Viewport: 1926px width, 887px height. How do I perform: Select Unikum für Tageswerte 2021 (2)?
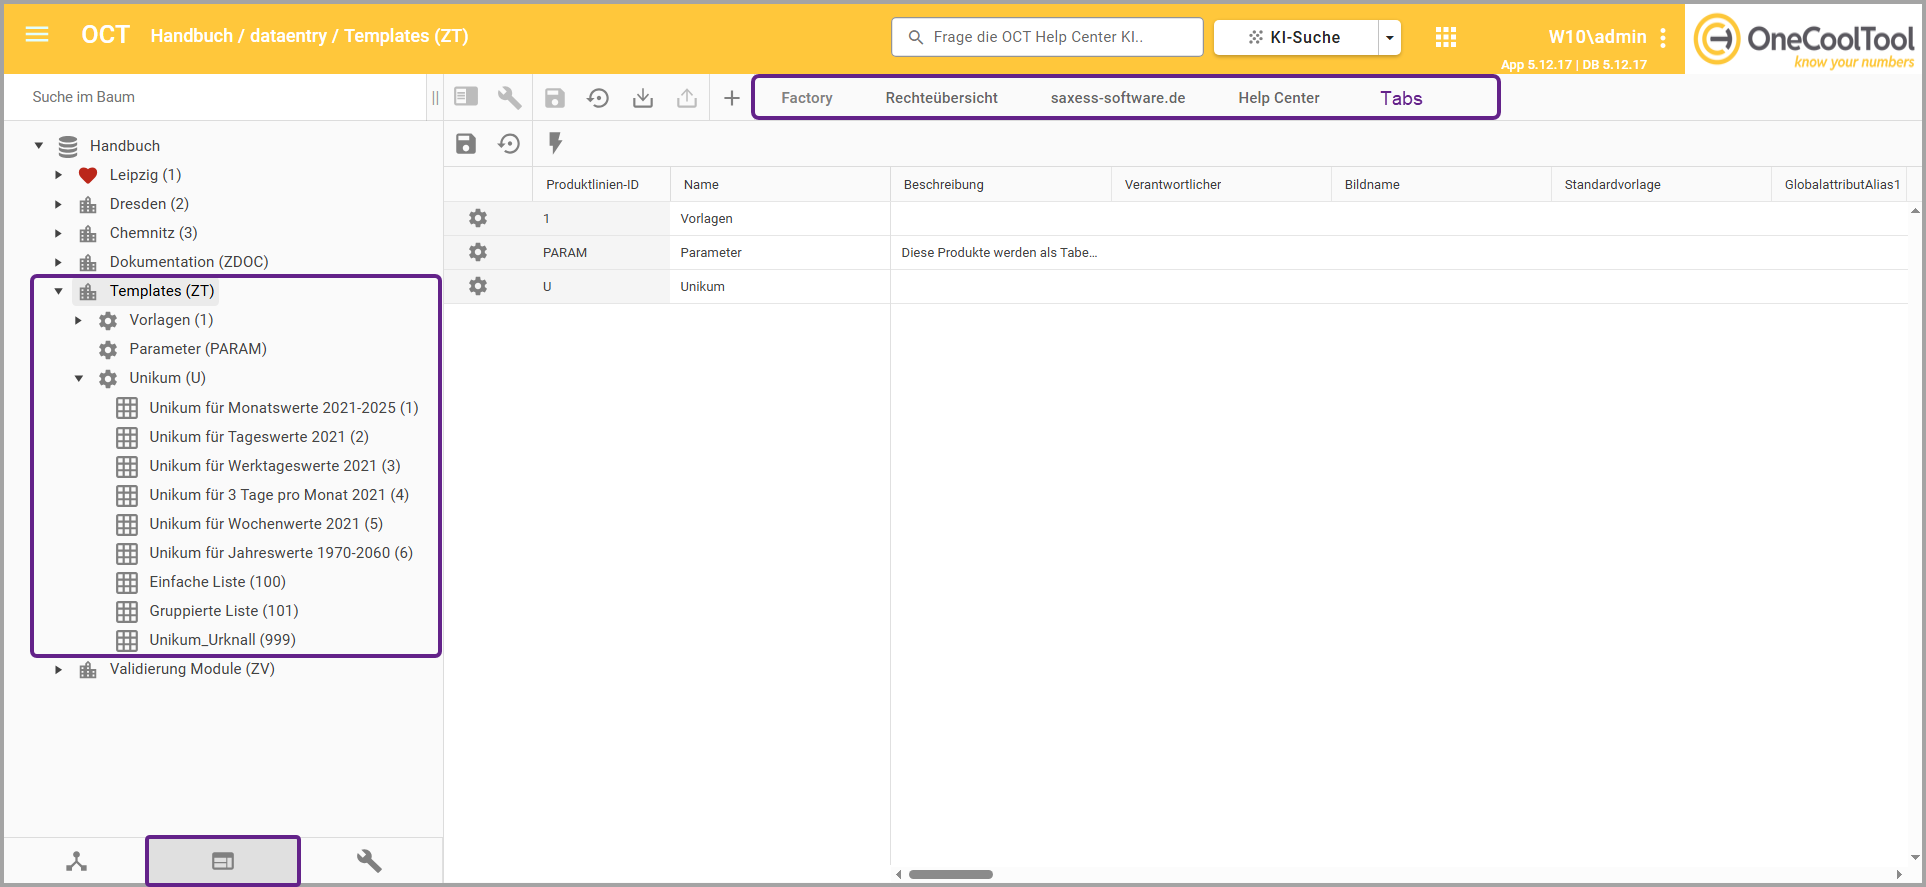258,437
